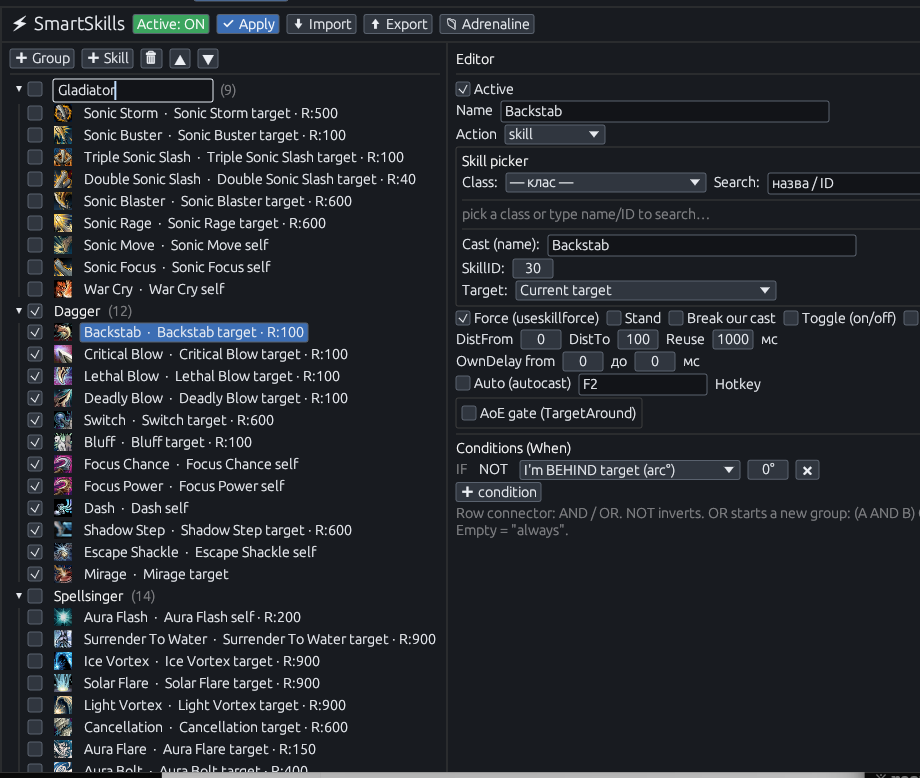Select Surrender To Water skill row
This screenshot has width=920, height=778.
point(259,640)
